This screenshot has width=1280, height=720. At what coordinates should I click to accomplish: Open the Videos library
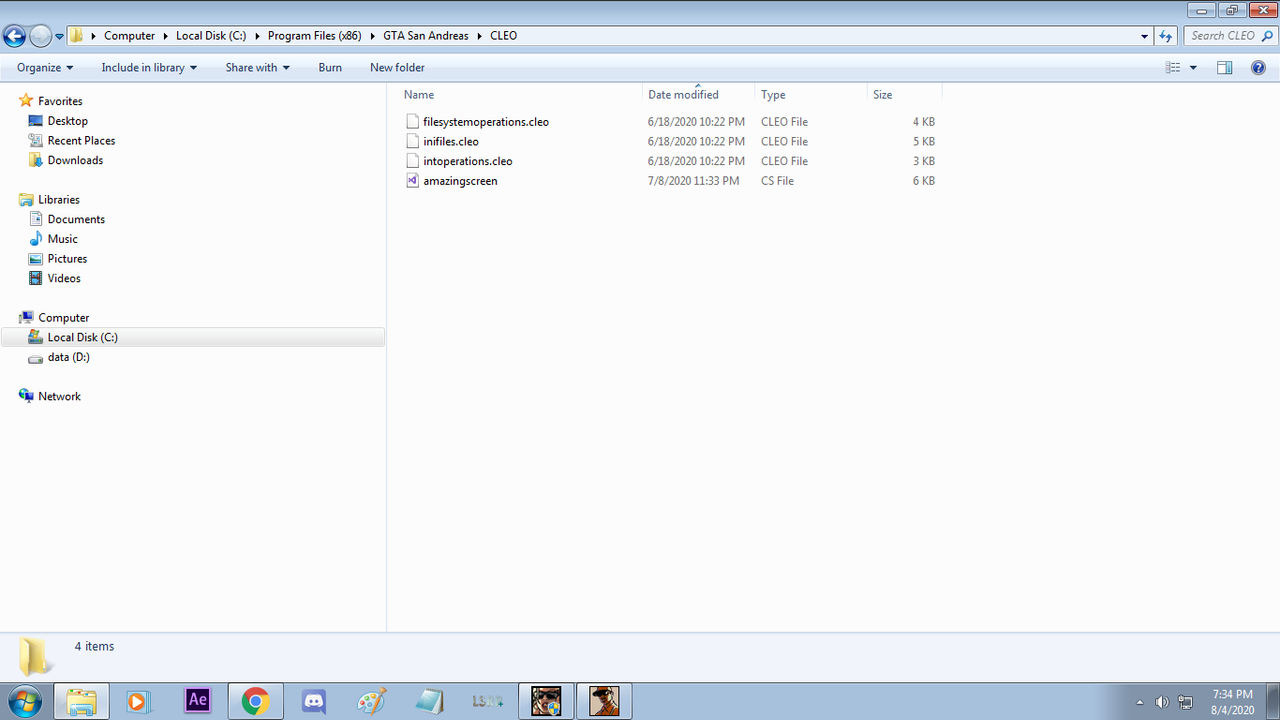pyautogui.click(x=64, y=278)
